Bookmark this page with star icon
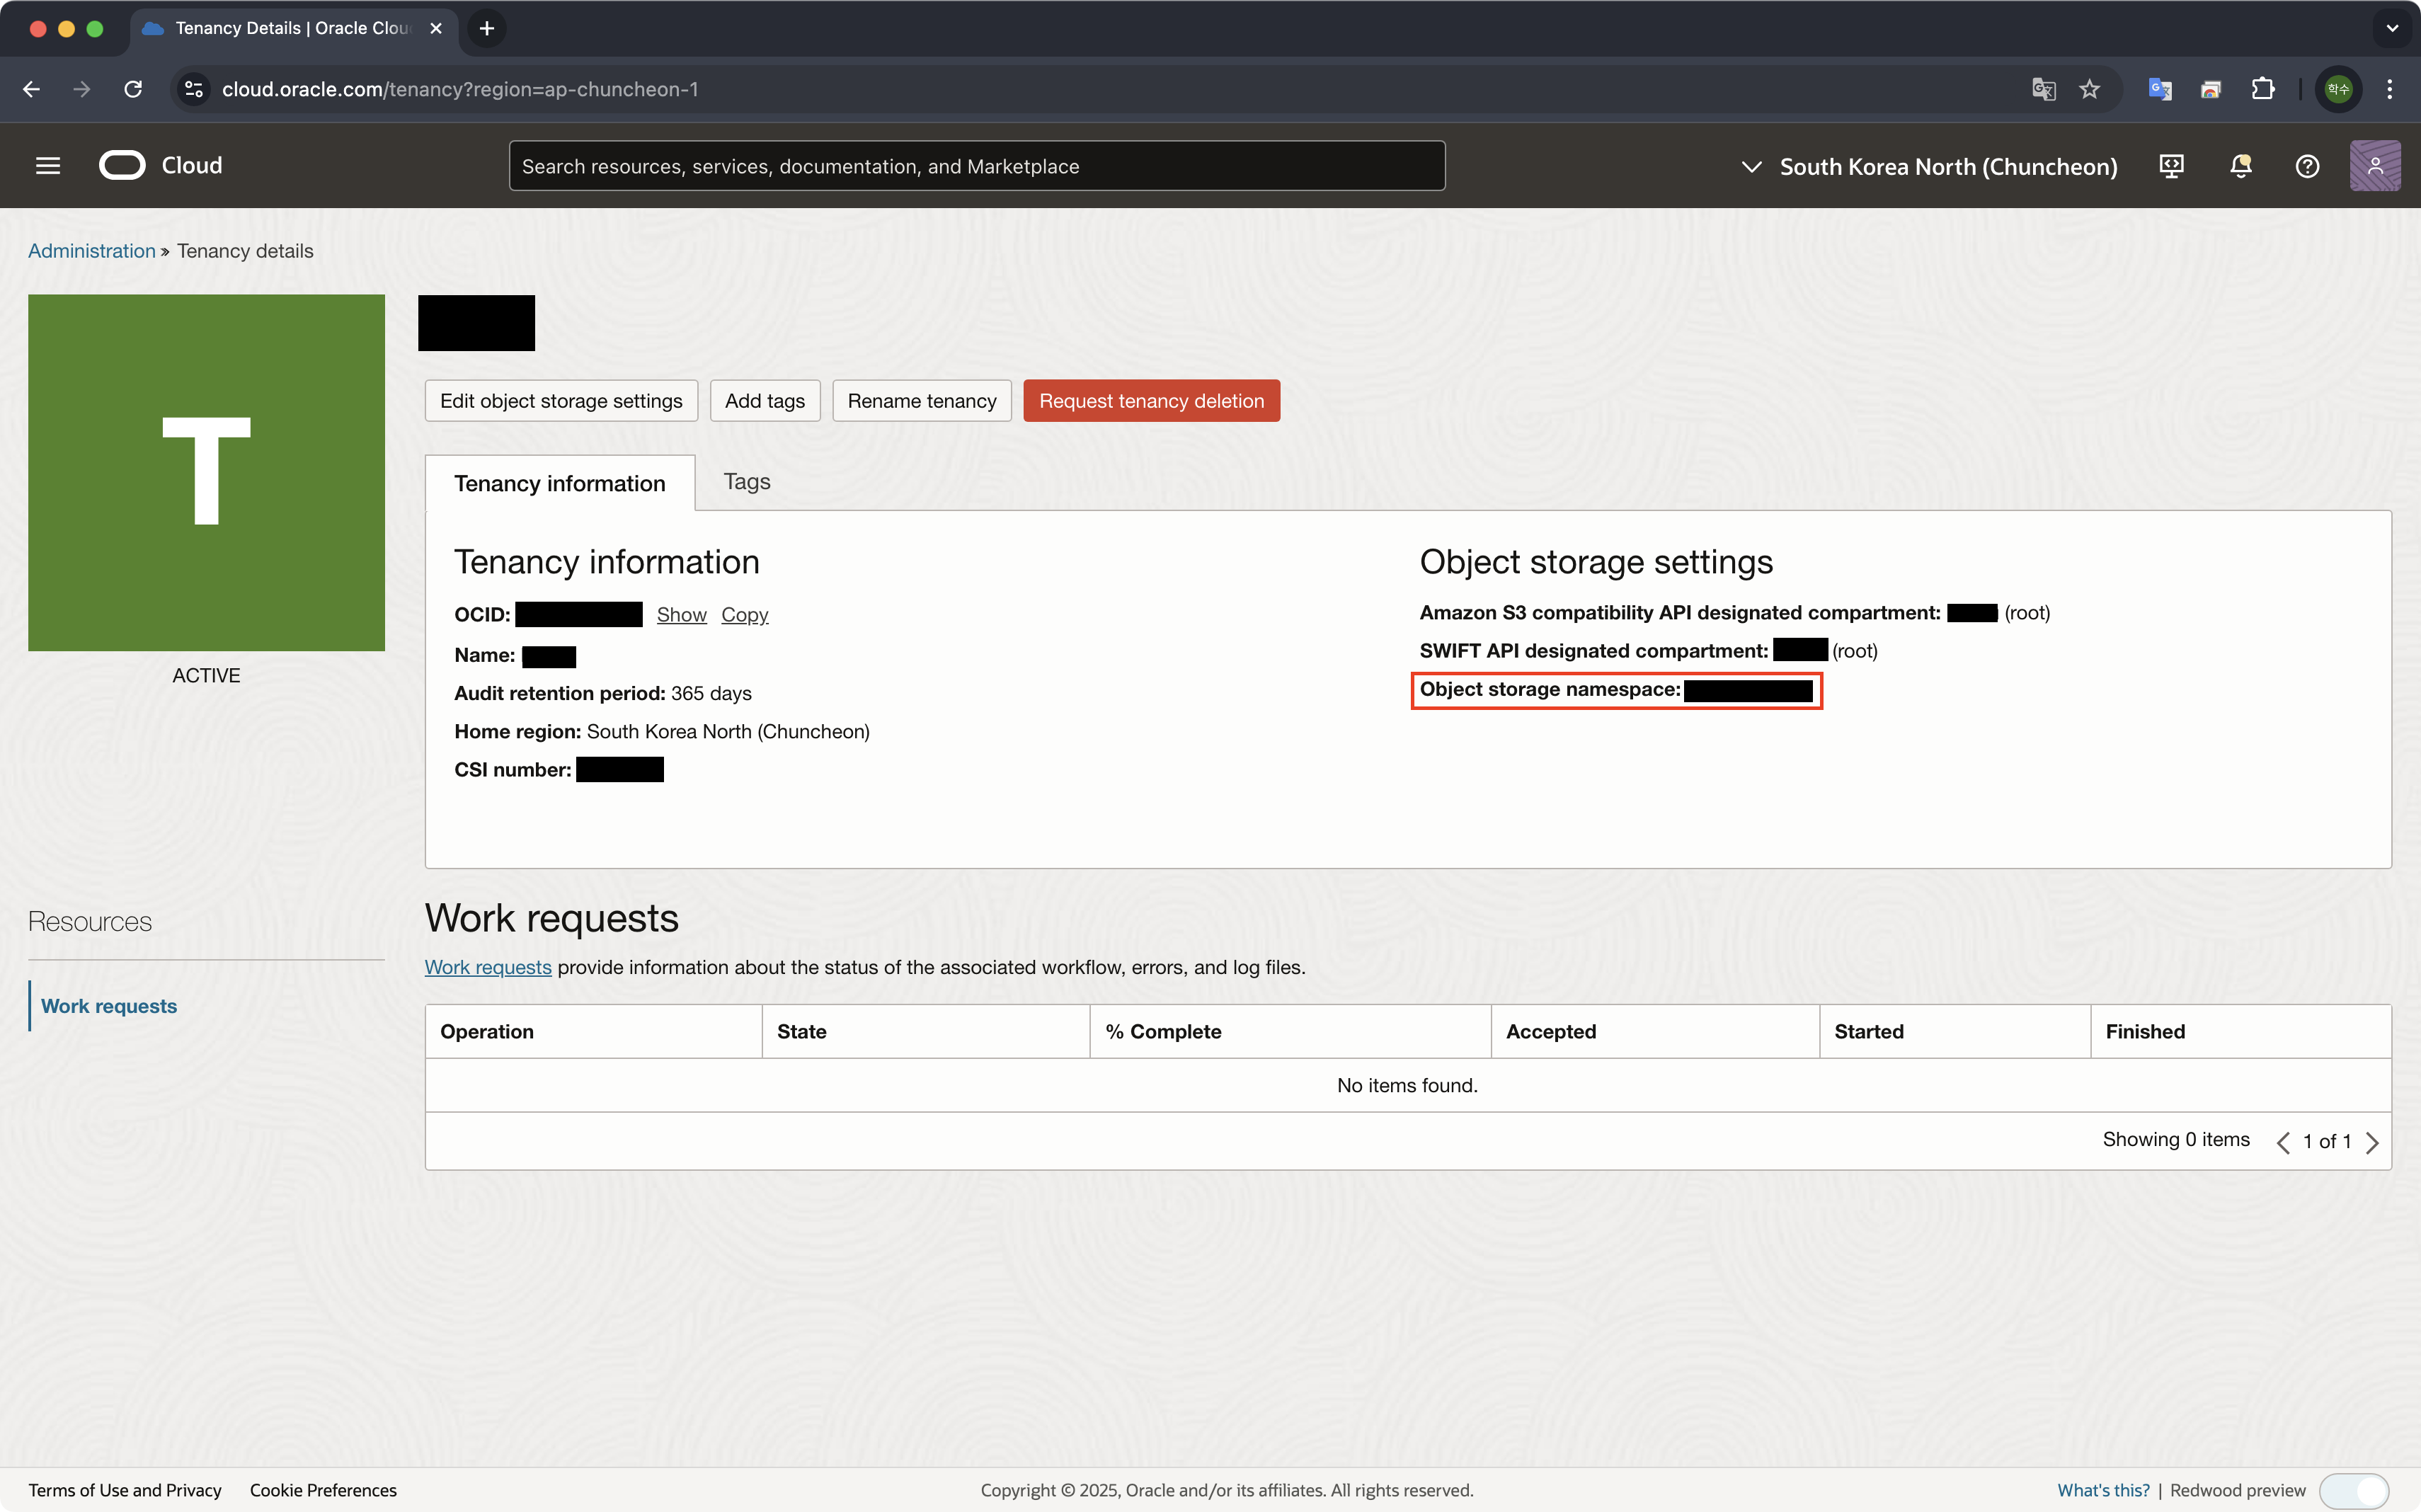The image size is (2421, 1512). click(2090, 89)
